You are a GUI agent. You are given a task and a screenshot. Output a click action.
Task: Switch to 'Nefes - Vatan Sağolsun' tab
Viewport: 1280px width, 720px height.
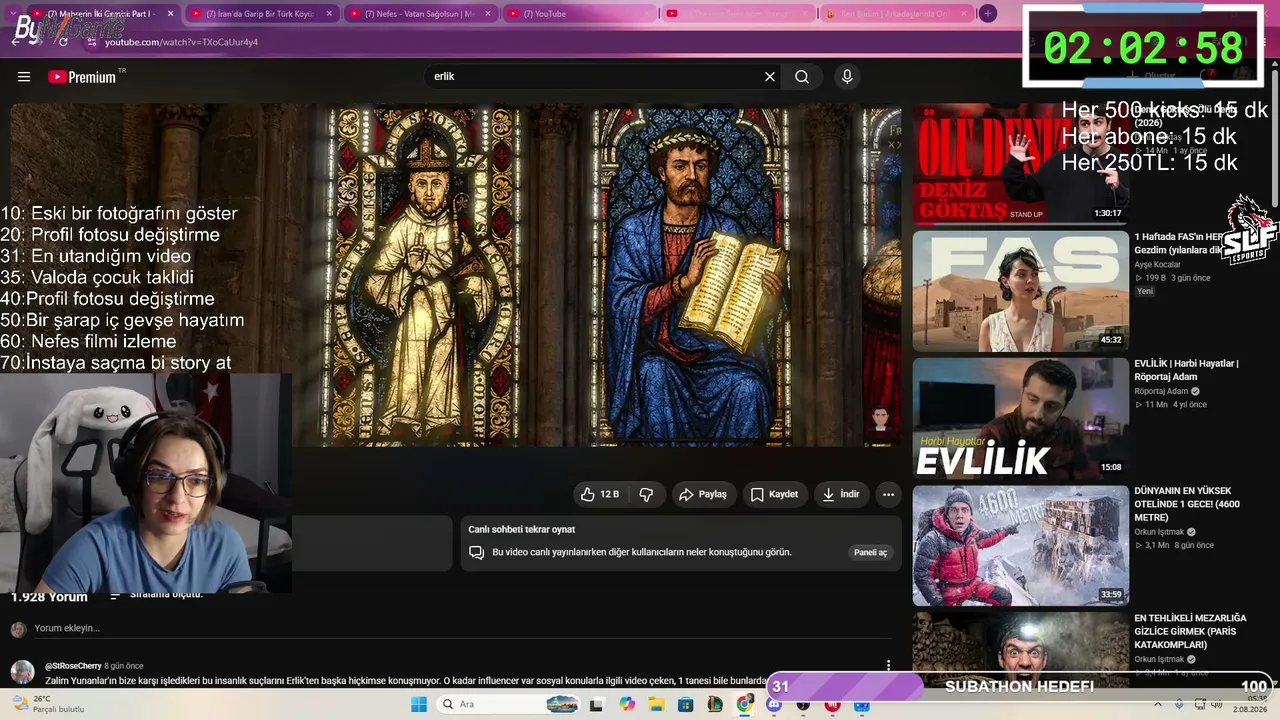pos(418,14)
